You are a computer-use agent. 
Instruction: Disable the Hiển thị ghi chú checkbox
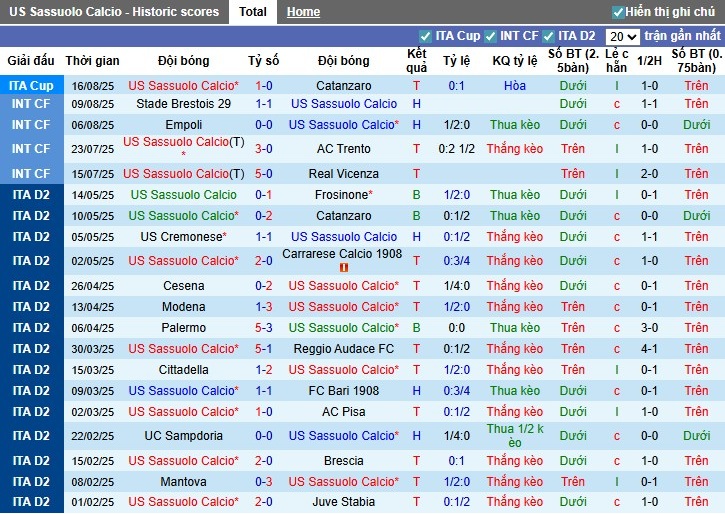pos(618,12)
